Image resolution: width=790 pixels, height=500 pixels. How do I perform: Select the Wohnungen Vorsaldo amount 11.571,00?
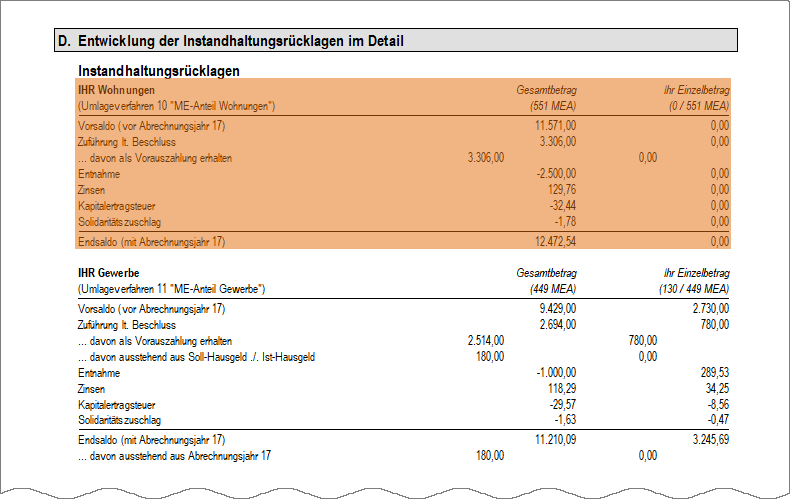pyautogui.click(x=555, y=126)
